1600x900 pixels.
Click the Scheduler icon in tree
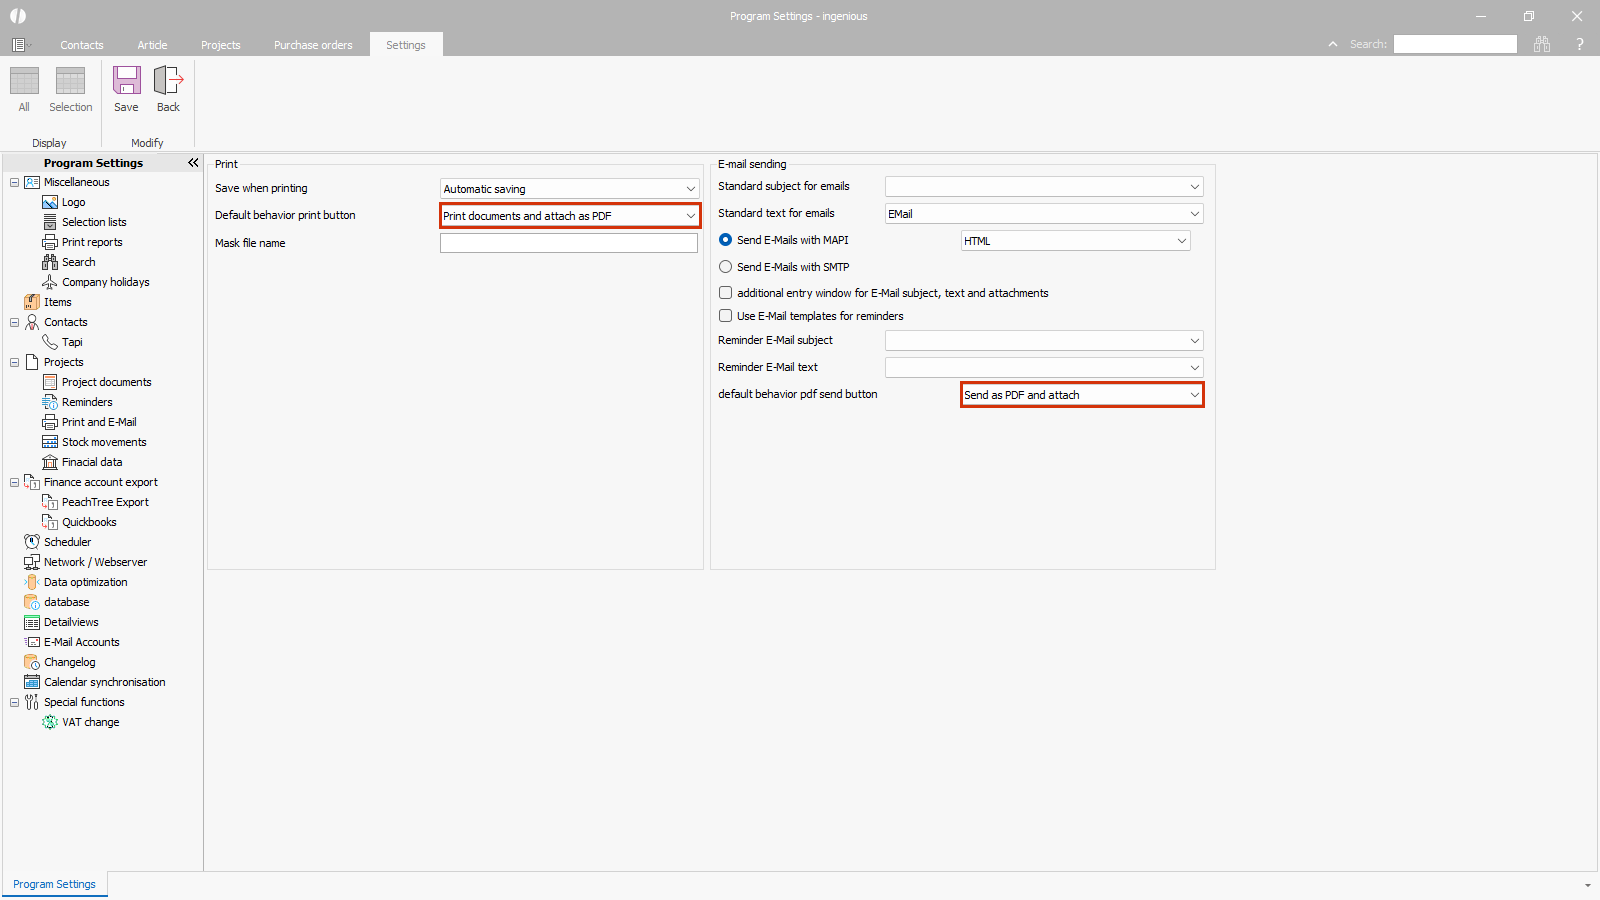click(x=32, y=542)
